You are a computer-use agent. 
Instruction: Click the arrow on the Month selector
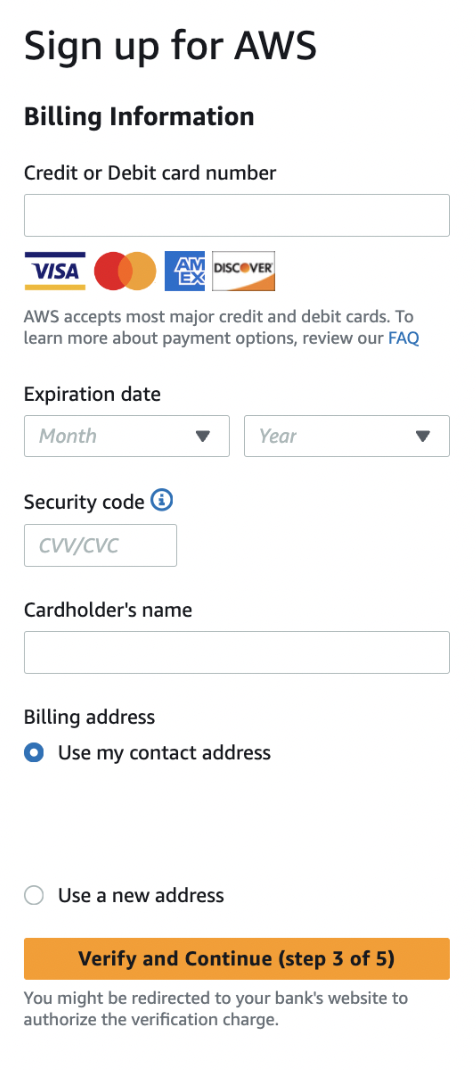[x=203, y=437]
